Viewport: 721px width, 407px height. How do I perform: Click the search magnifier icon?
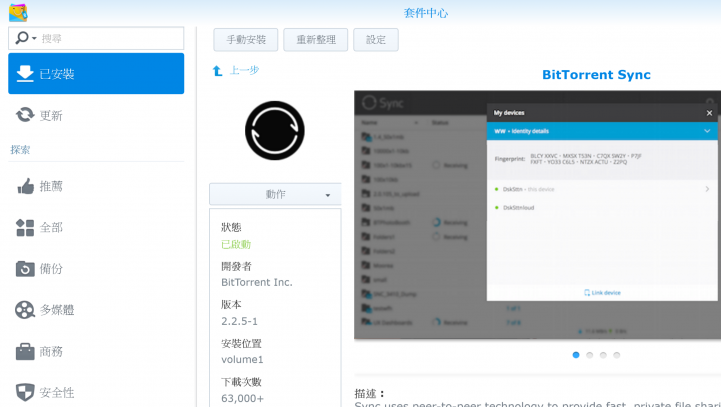[22, 38]
